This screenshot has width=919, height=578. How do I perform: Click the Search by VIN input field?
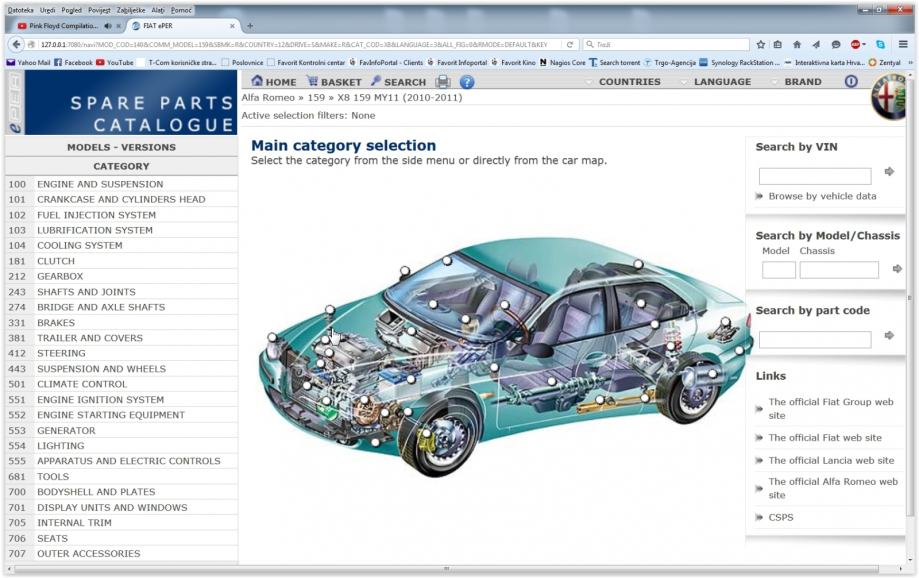[814, 176]
